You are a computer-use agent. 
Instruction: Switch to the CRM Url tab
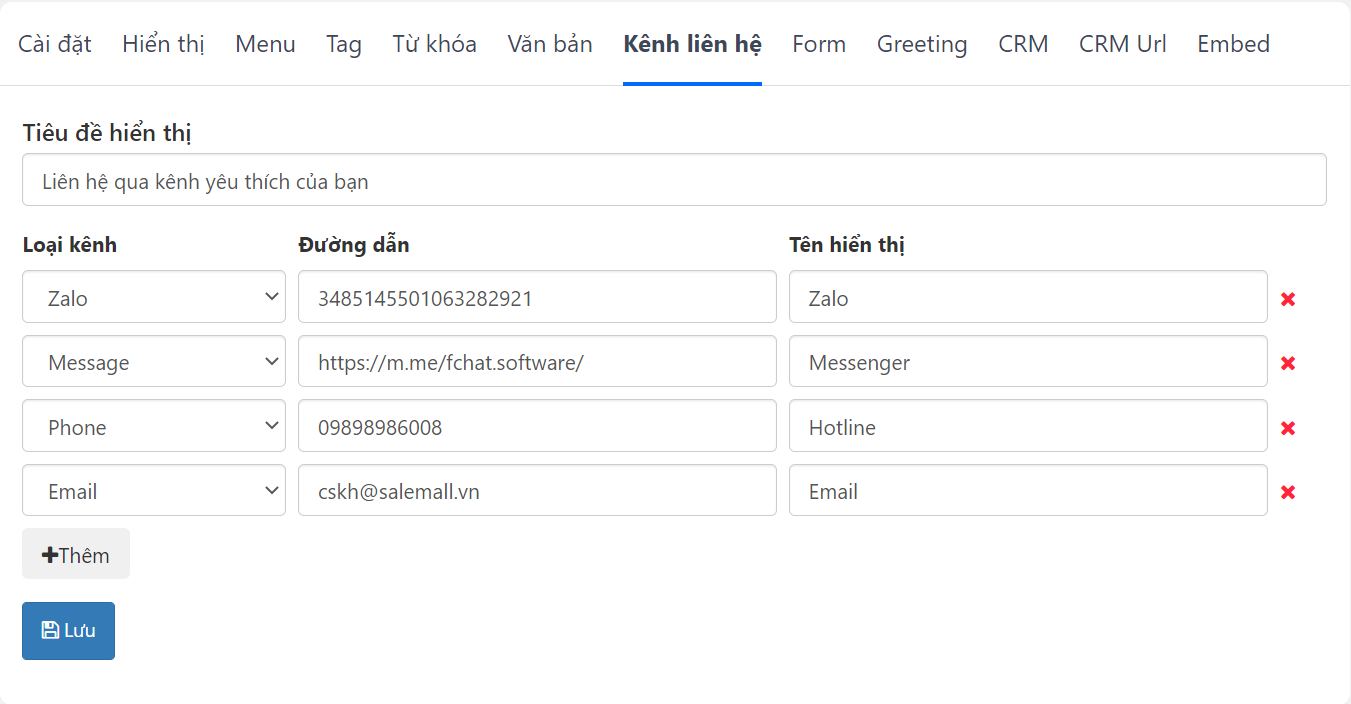(x=1123, y=44)
